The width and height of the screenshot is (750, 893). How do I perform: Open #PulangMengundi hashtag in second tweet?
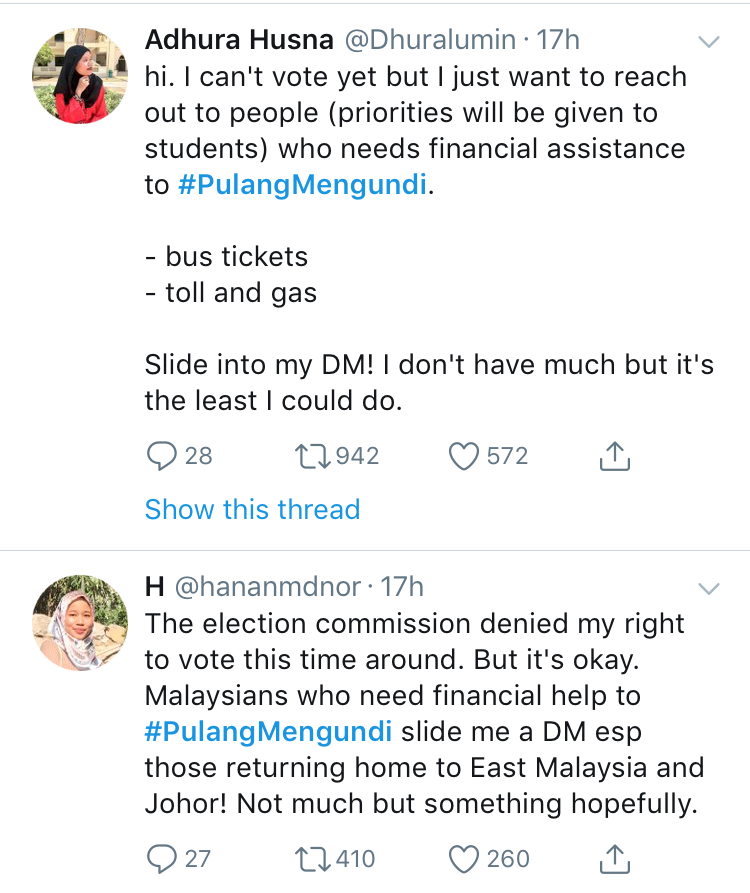pyautogui.click(x=268, y=732)
